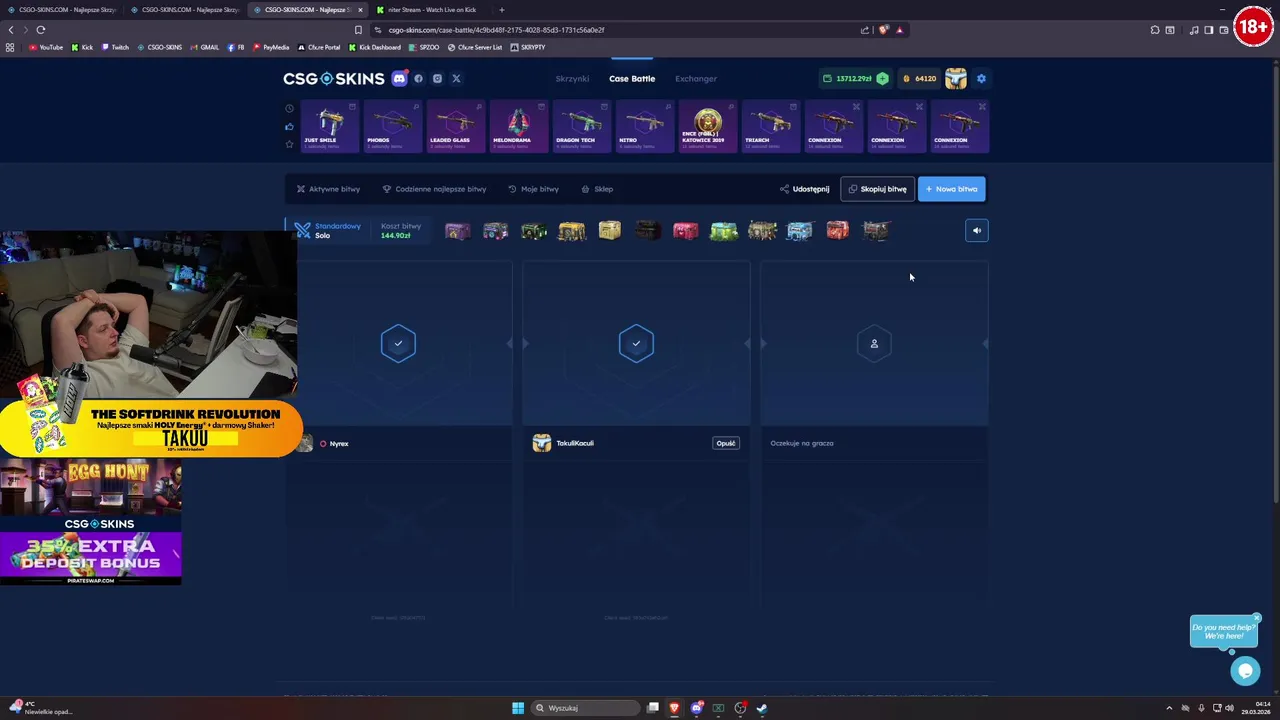The height and width of the screenshot is (720, 1280).
Task: Click the black case in battle list
Action: [647, 231]
